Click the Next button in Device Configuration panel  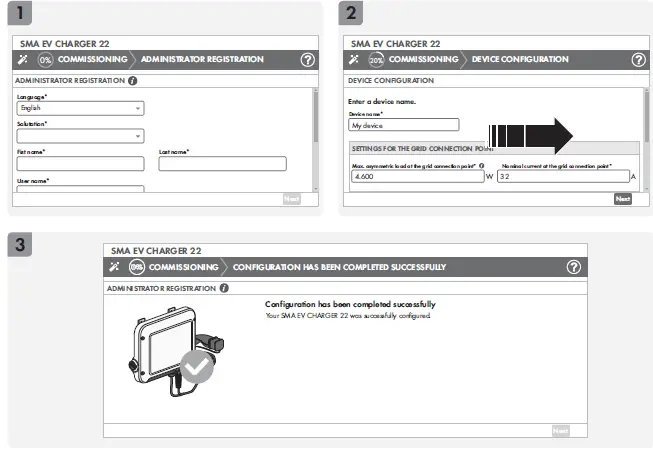pyautogui.click(x=623, y=199)
